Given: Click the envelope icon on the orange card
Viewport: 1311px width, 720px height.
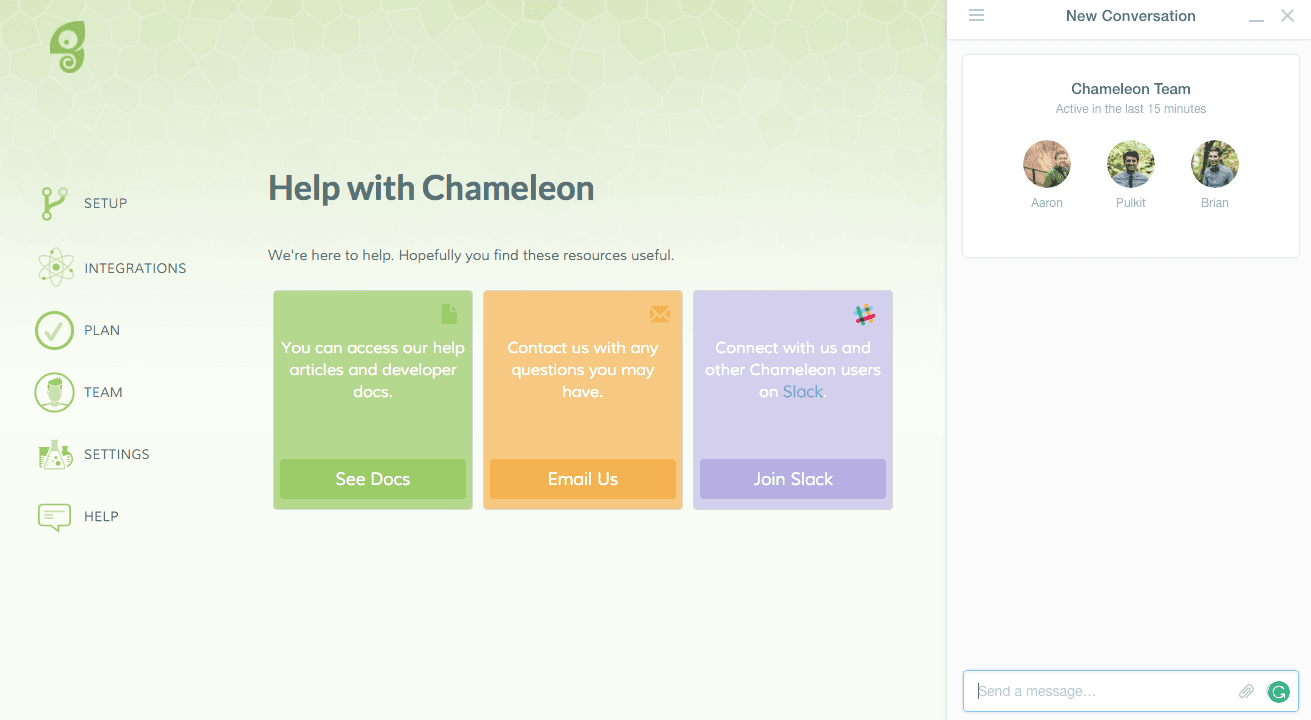Looking at the screenshot, I should coord(659,313).
